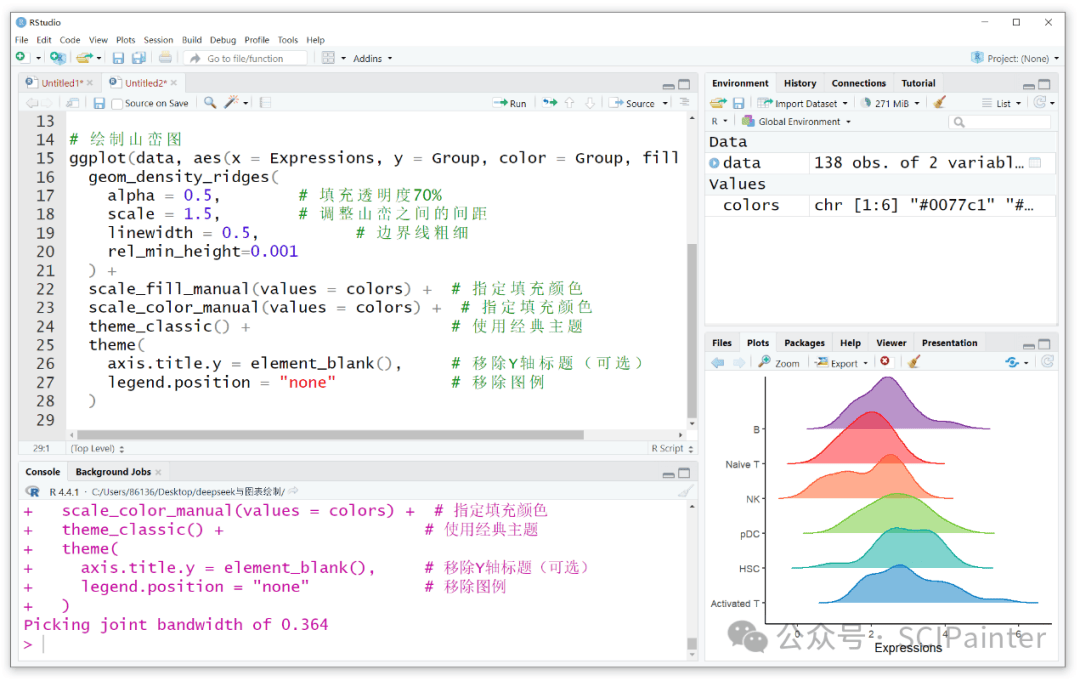
Task: Click the Source button
Action: (x=632, y=103)
